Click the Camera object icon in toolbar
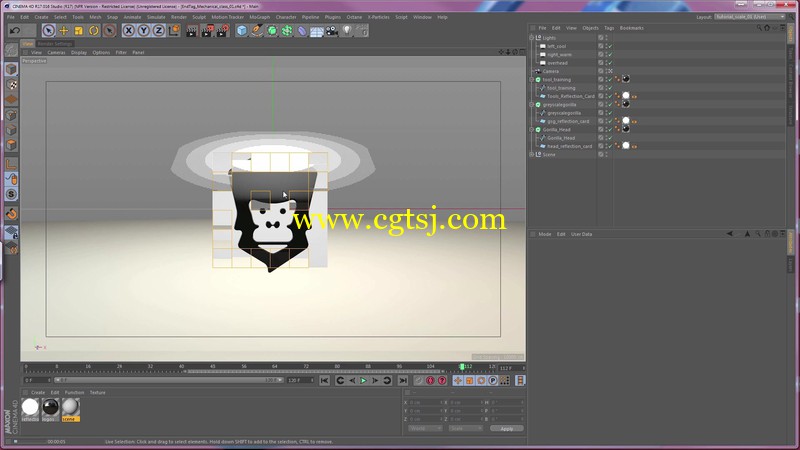800x450 pixels. pyautogui.click(x=332, y=31)
